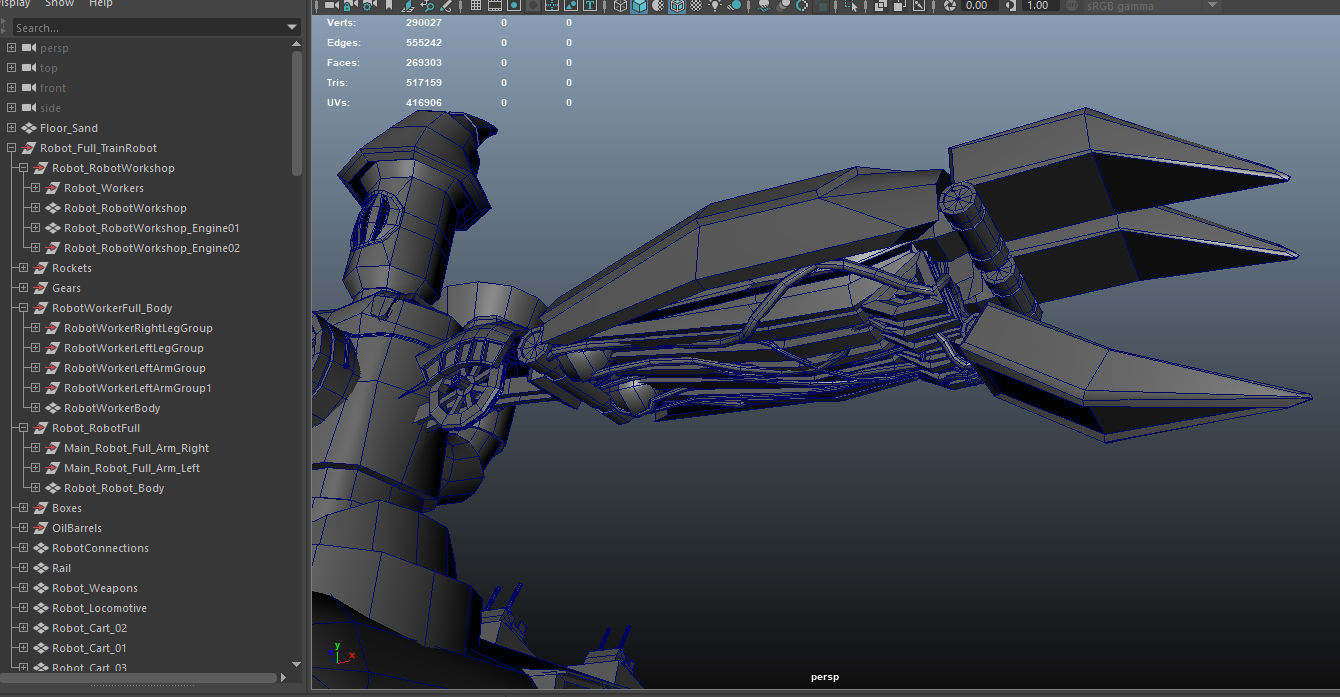Expand the Floor_Sand node

click(11, 128)
